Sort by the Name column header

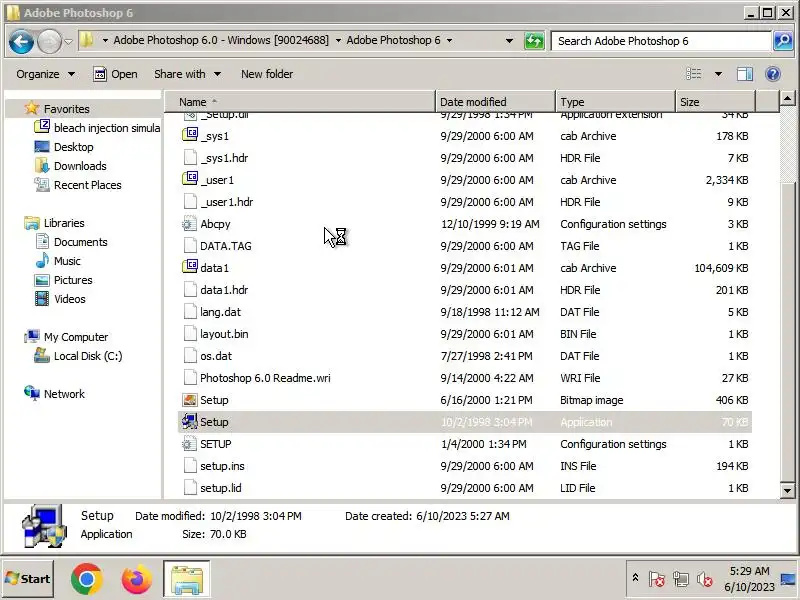[301, 102]
